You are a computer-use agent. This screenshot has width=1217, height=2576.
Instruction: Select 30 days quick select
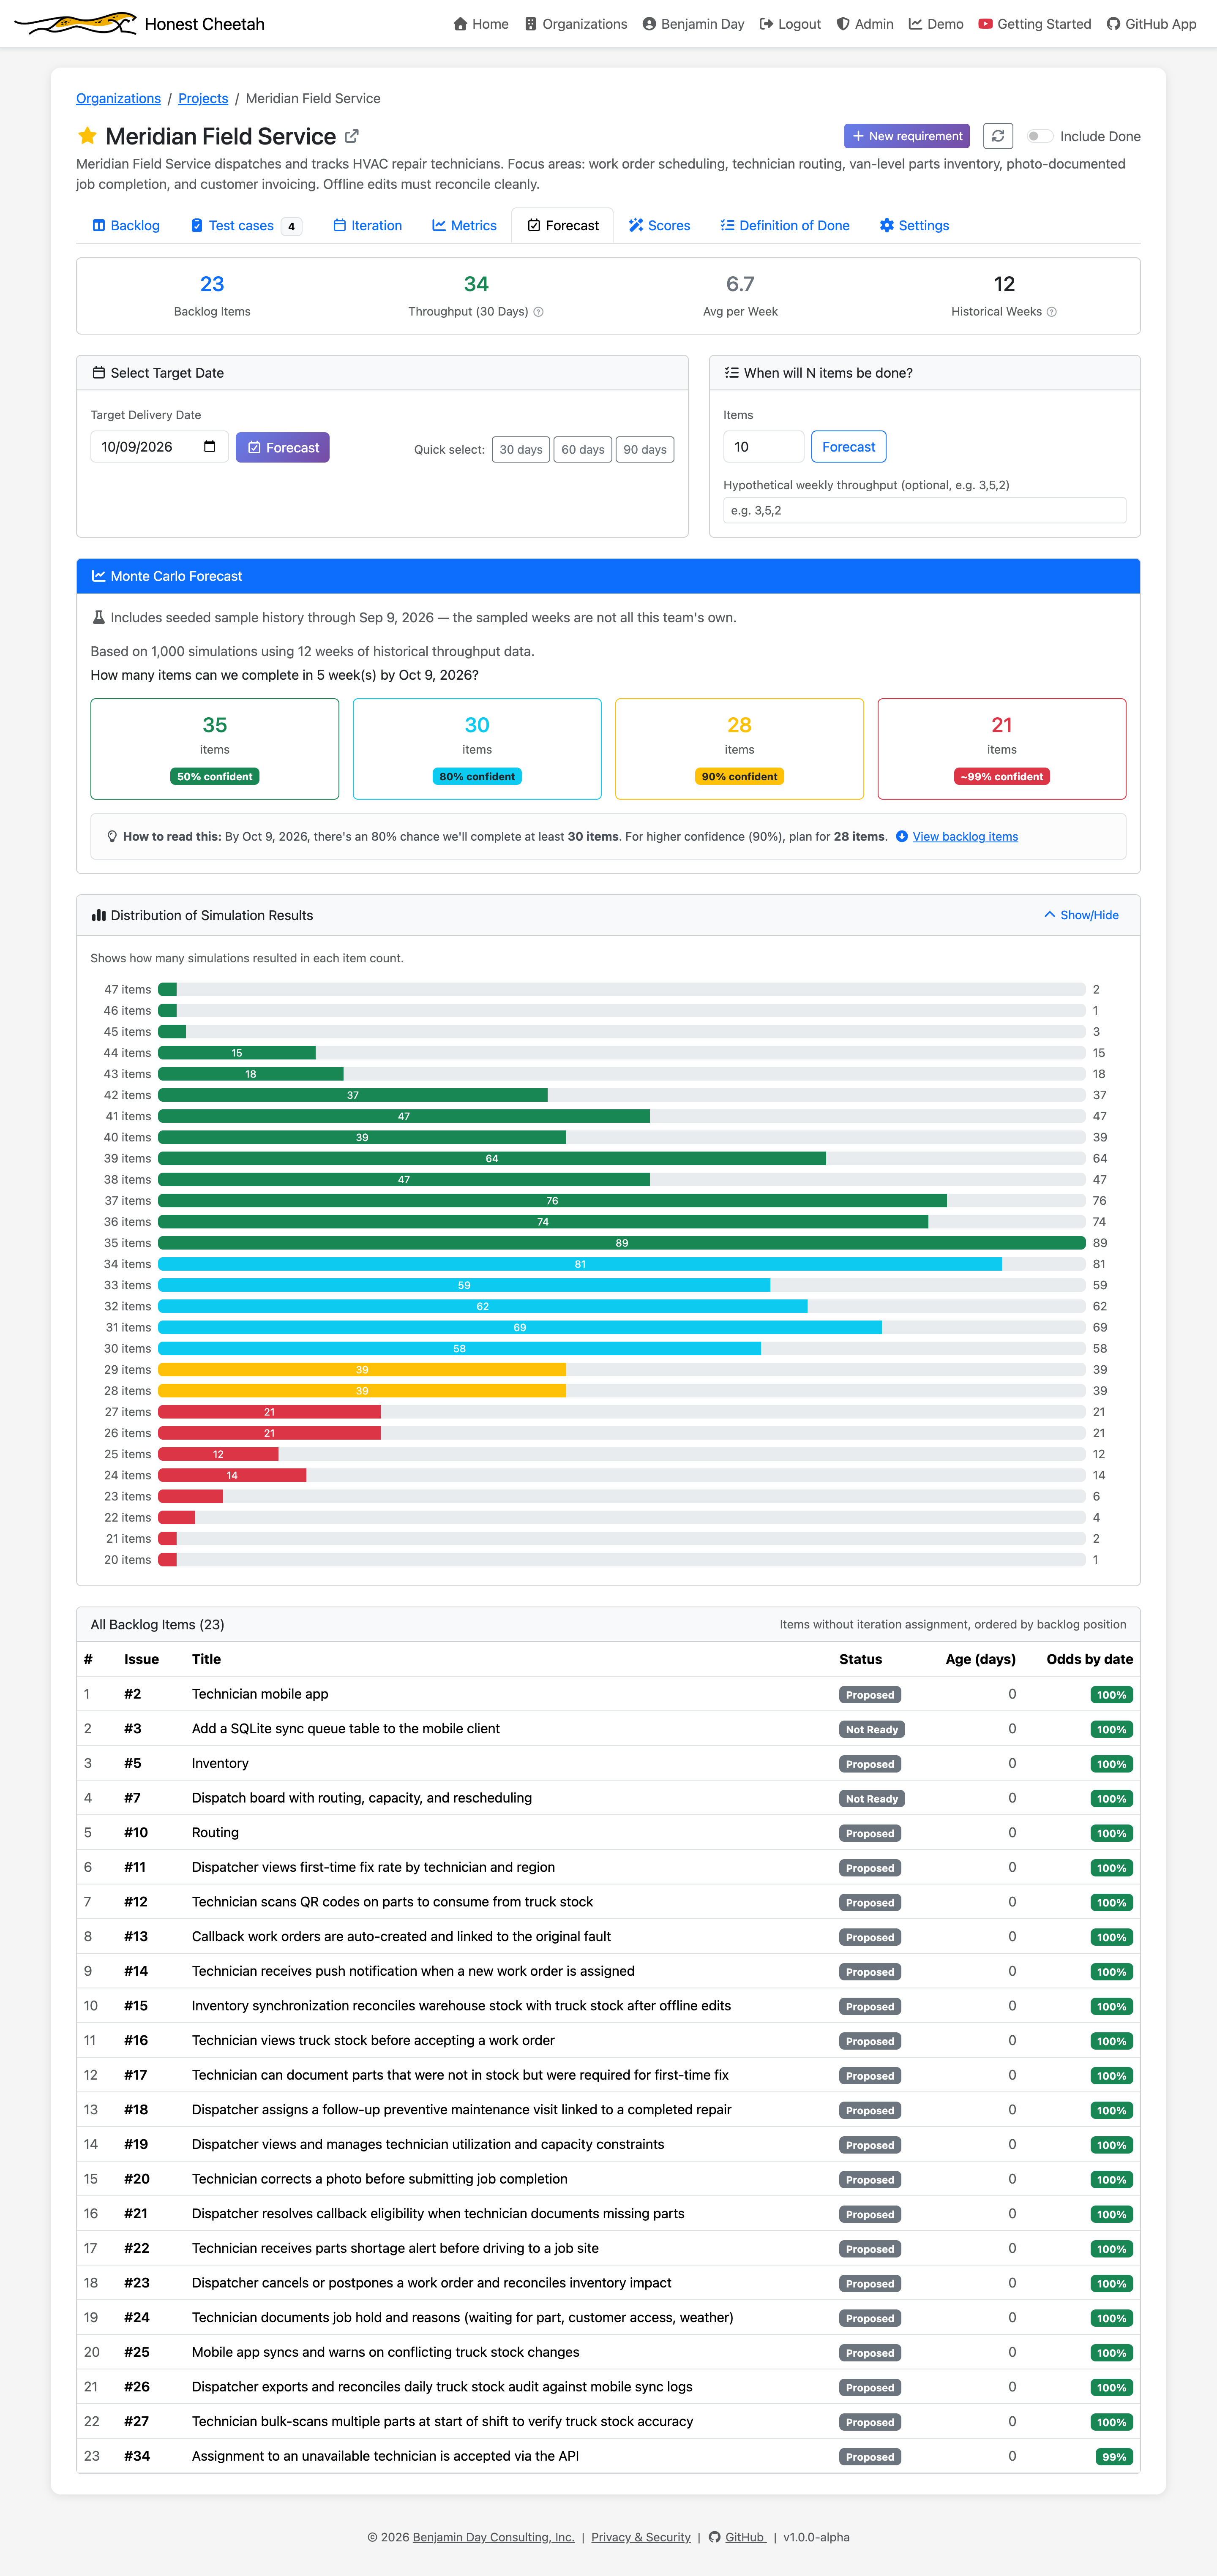520,450
